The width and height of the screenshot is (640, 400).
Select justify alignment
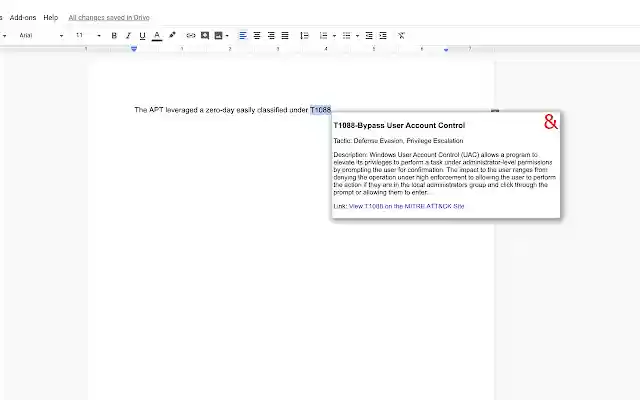285,36
